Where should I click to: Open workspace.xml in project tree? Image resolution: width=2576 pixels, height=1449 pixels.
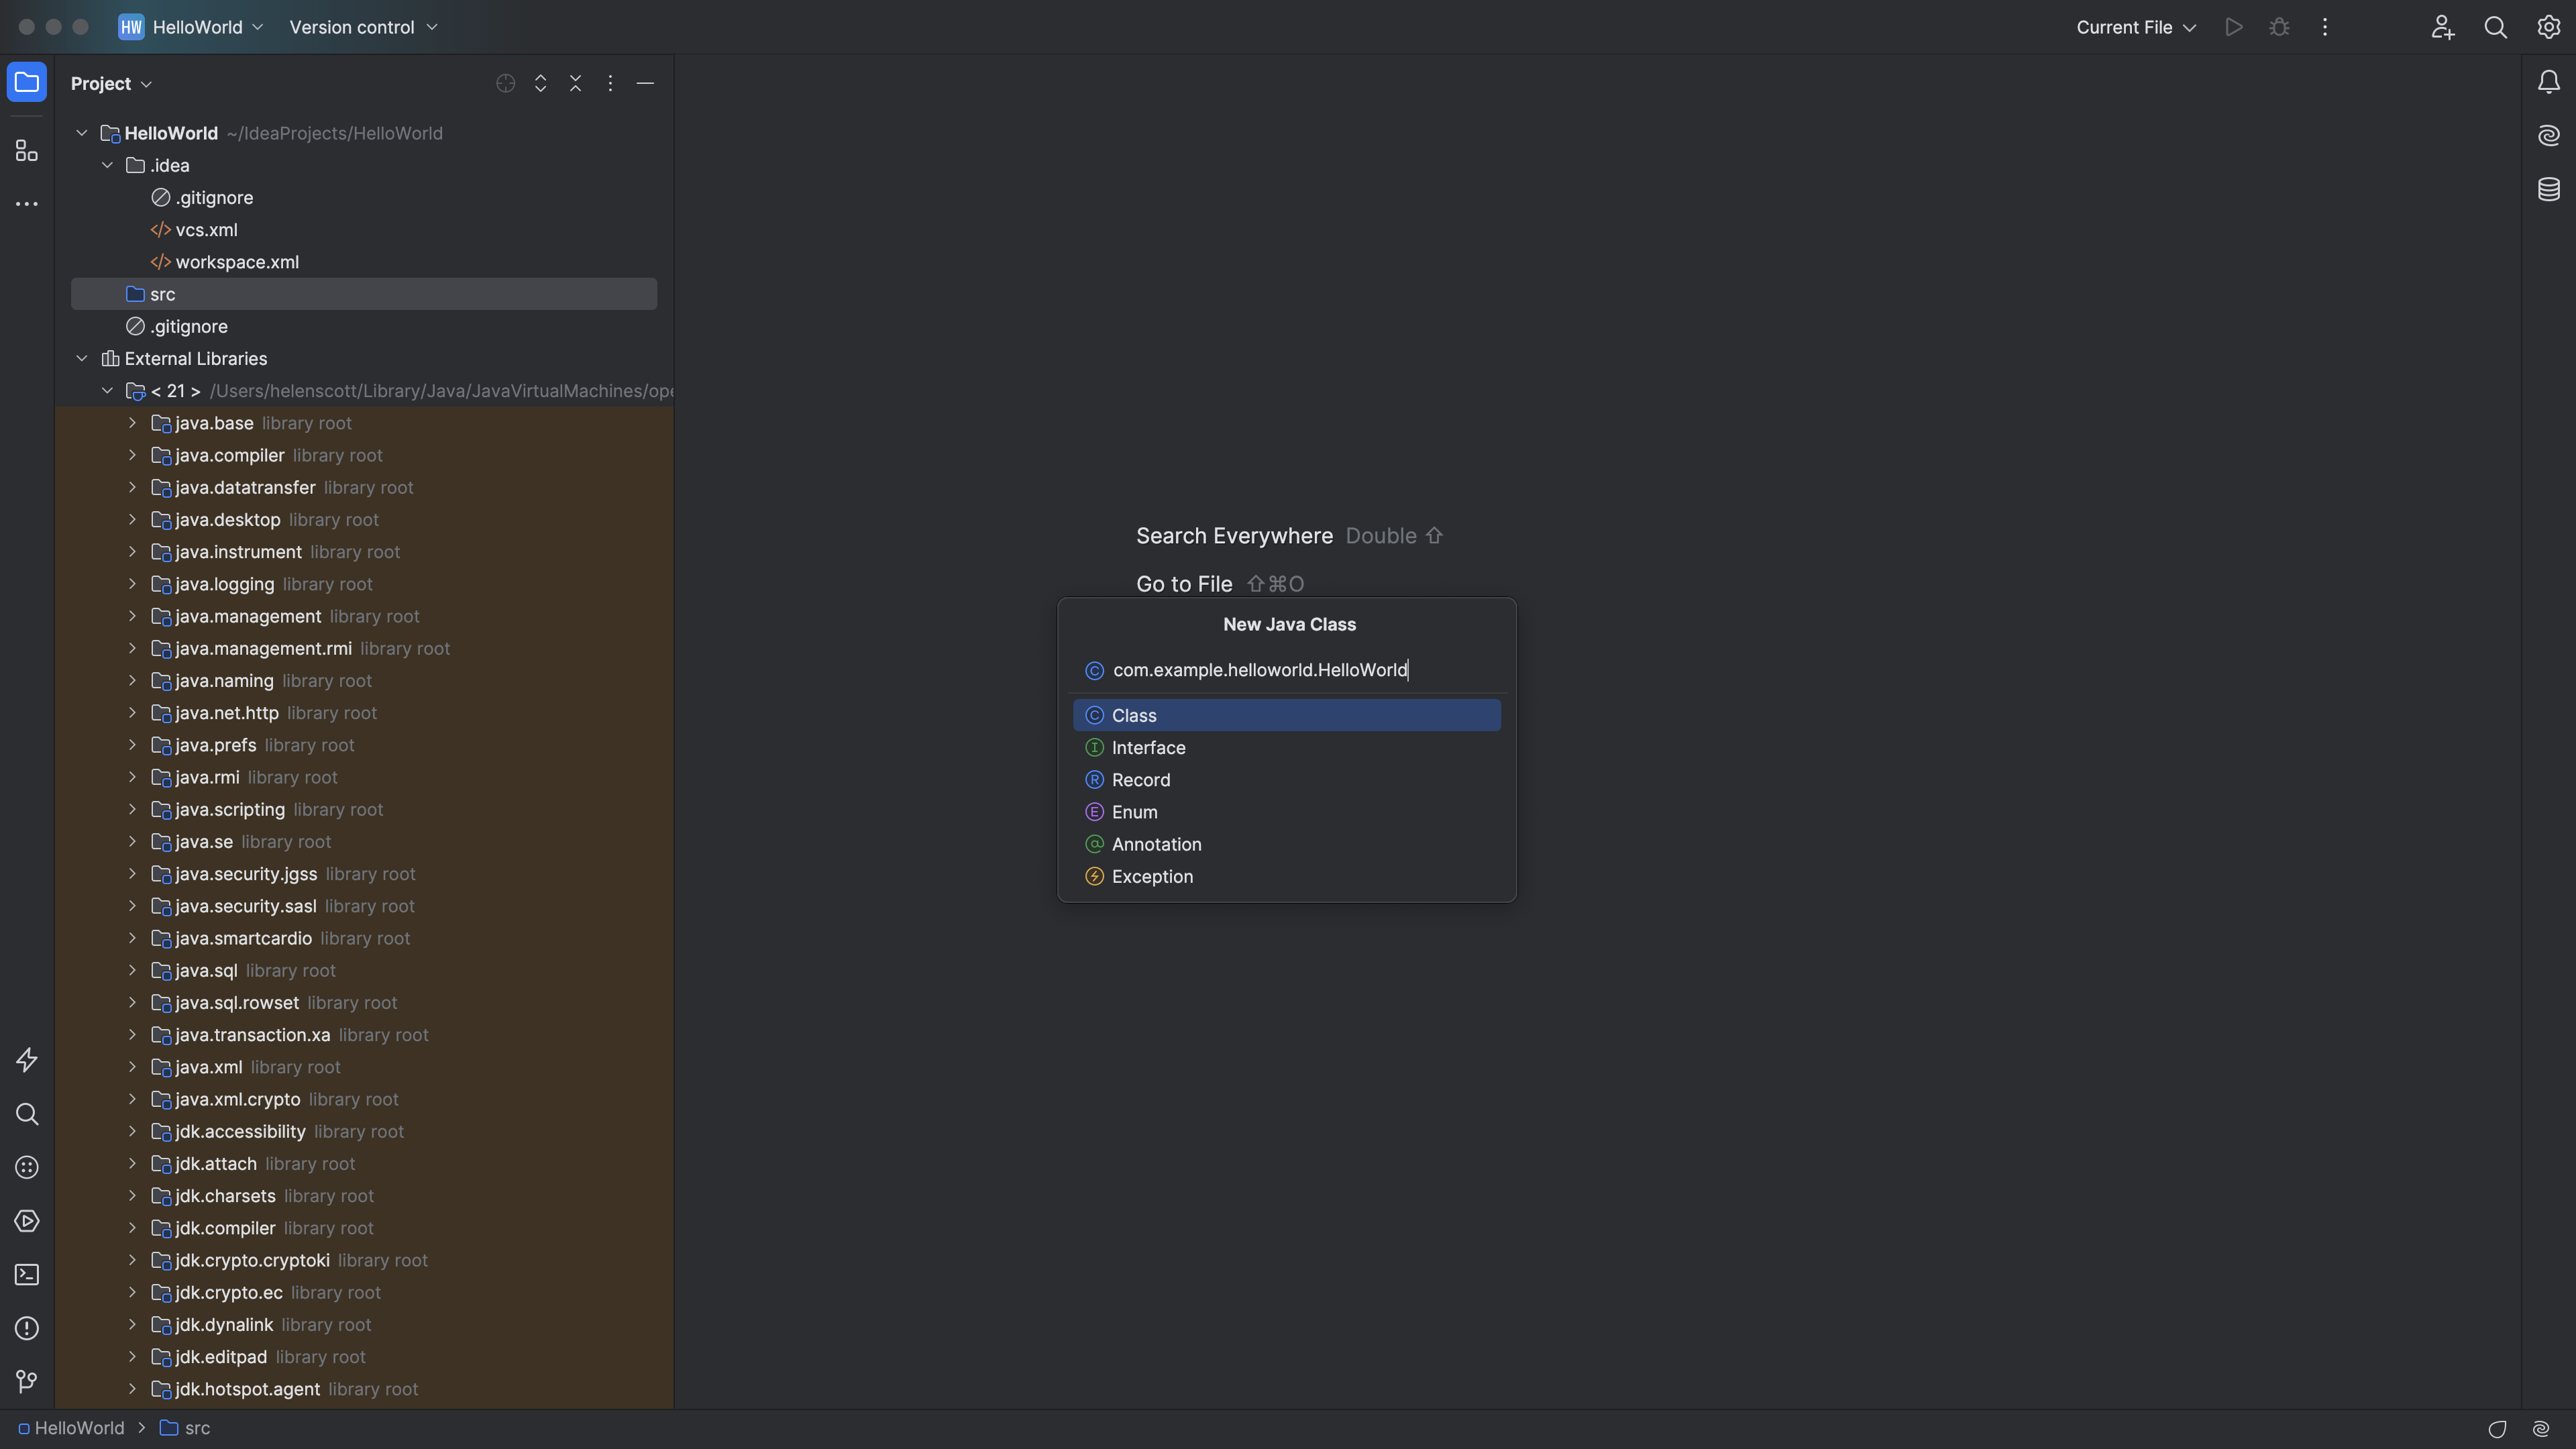coord(236,262)
